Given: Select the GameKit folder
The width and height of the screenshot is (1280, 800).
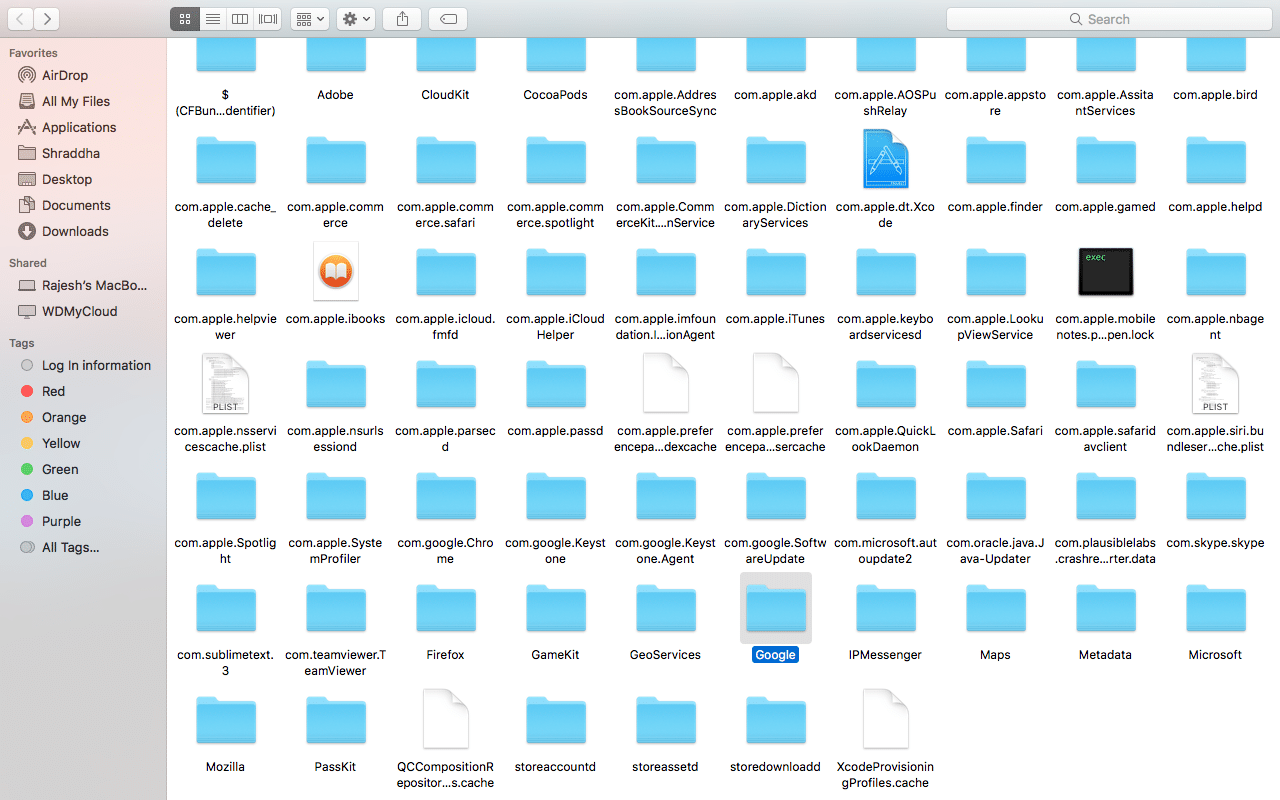Looking at the screenshot, I should click(555, 609).
